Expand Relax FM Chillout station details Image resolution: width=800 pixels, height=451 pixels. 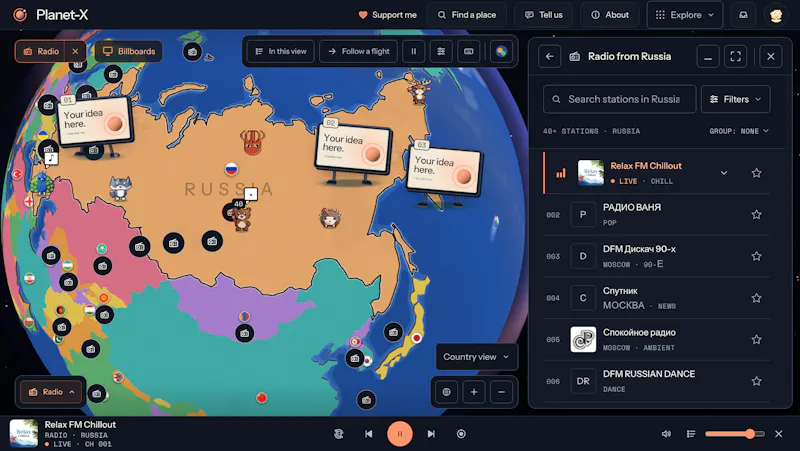coord(724,173)
